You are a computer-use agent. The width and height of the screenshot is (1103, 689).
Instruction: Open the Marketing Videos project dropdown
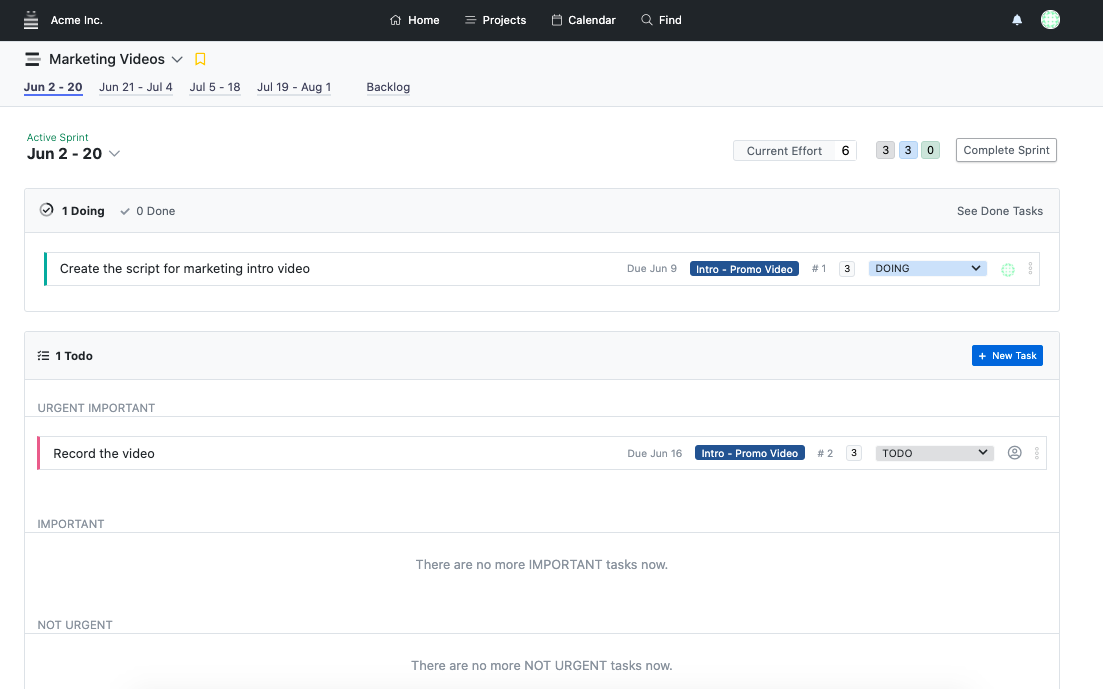tap(177, 59)
